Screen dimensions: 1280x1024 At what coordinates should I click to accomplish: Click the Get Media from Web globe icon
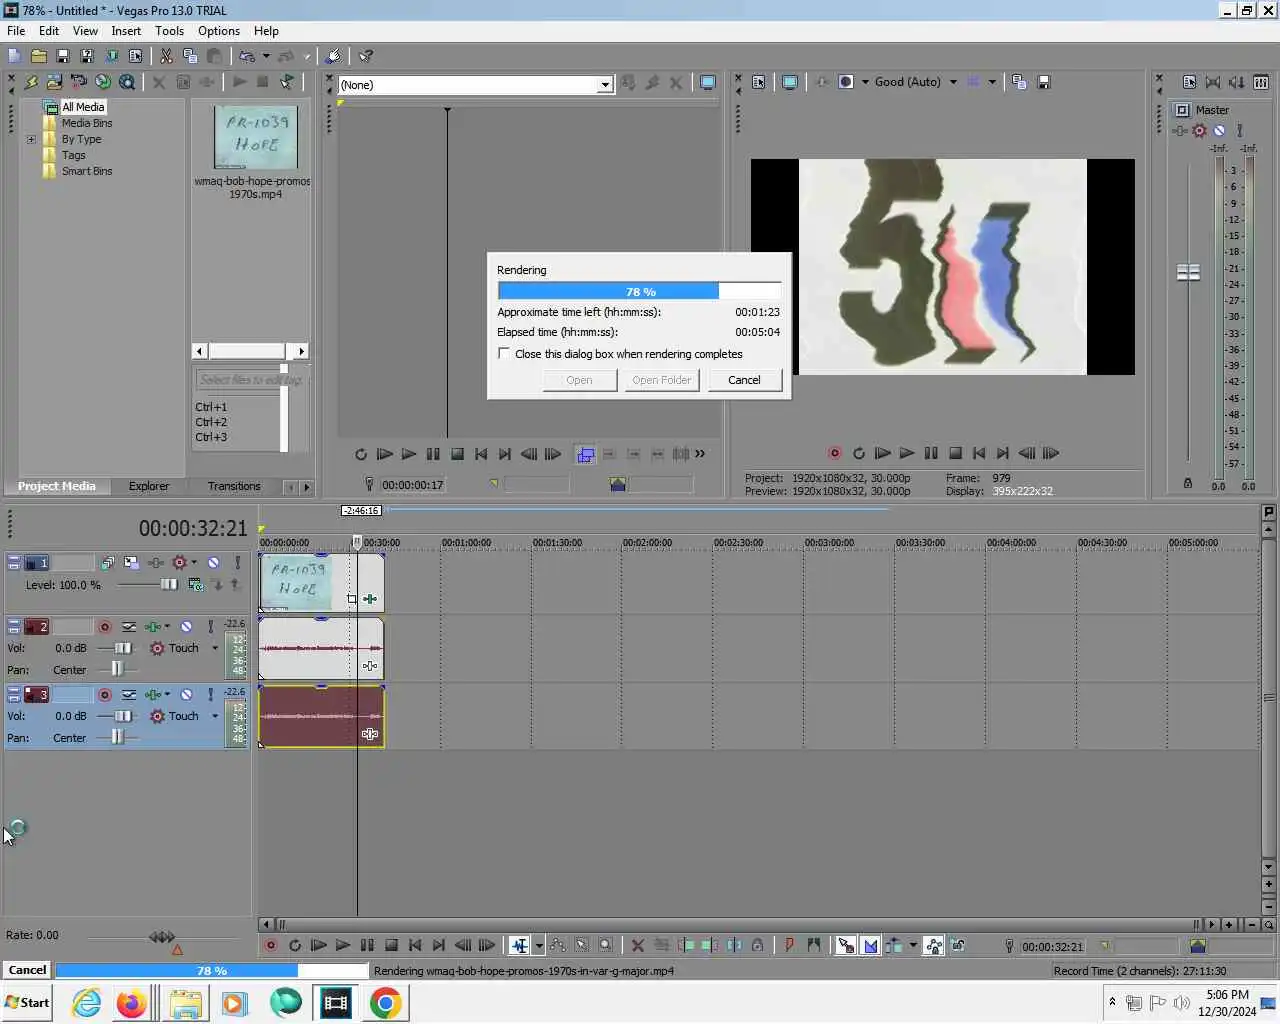[102, 82]
